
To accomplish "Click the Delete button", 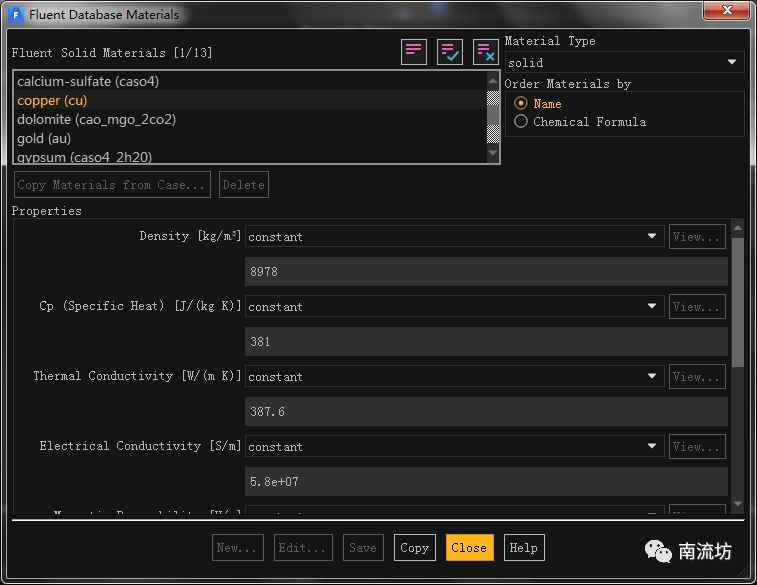I will (x=244, y=184).
